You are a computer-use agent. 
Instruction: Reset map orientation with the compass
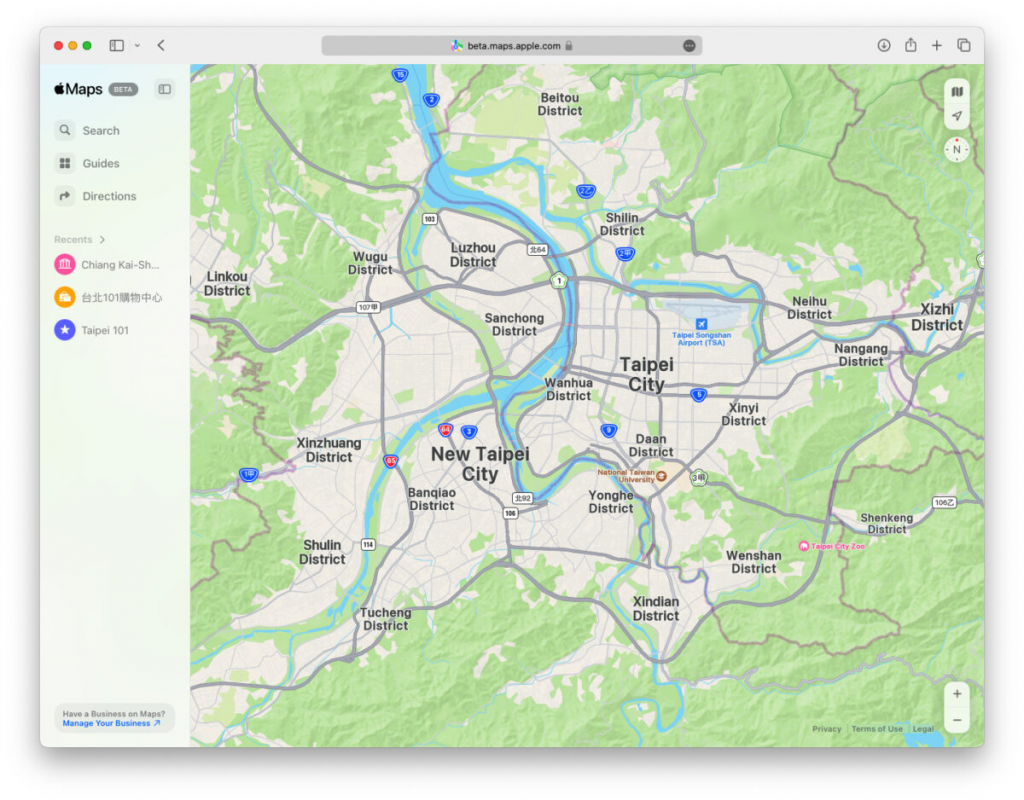coord(956,148)
